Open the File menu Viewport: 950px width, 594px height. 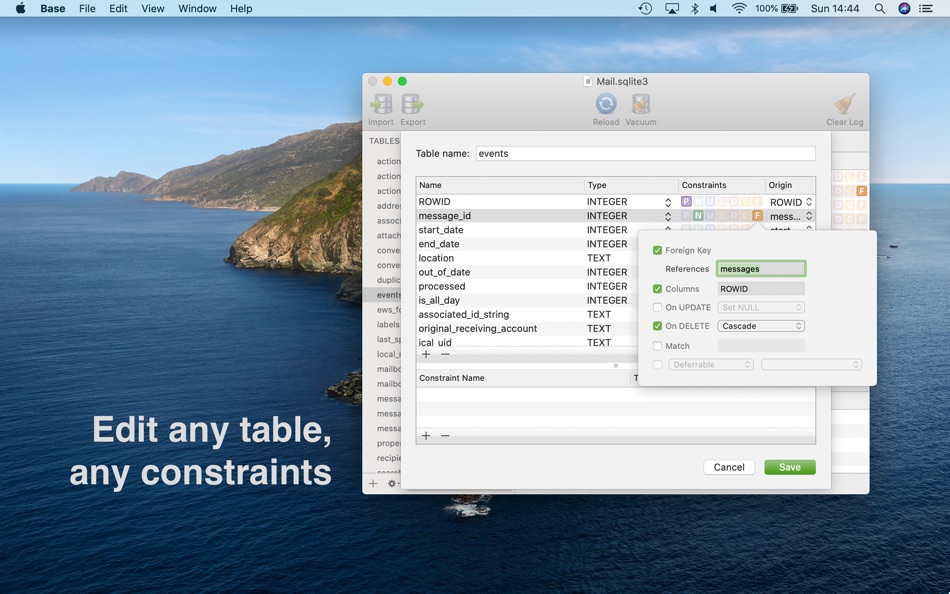(87, 8)
